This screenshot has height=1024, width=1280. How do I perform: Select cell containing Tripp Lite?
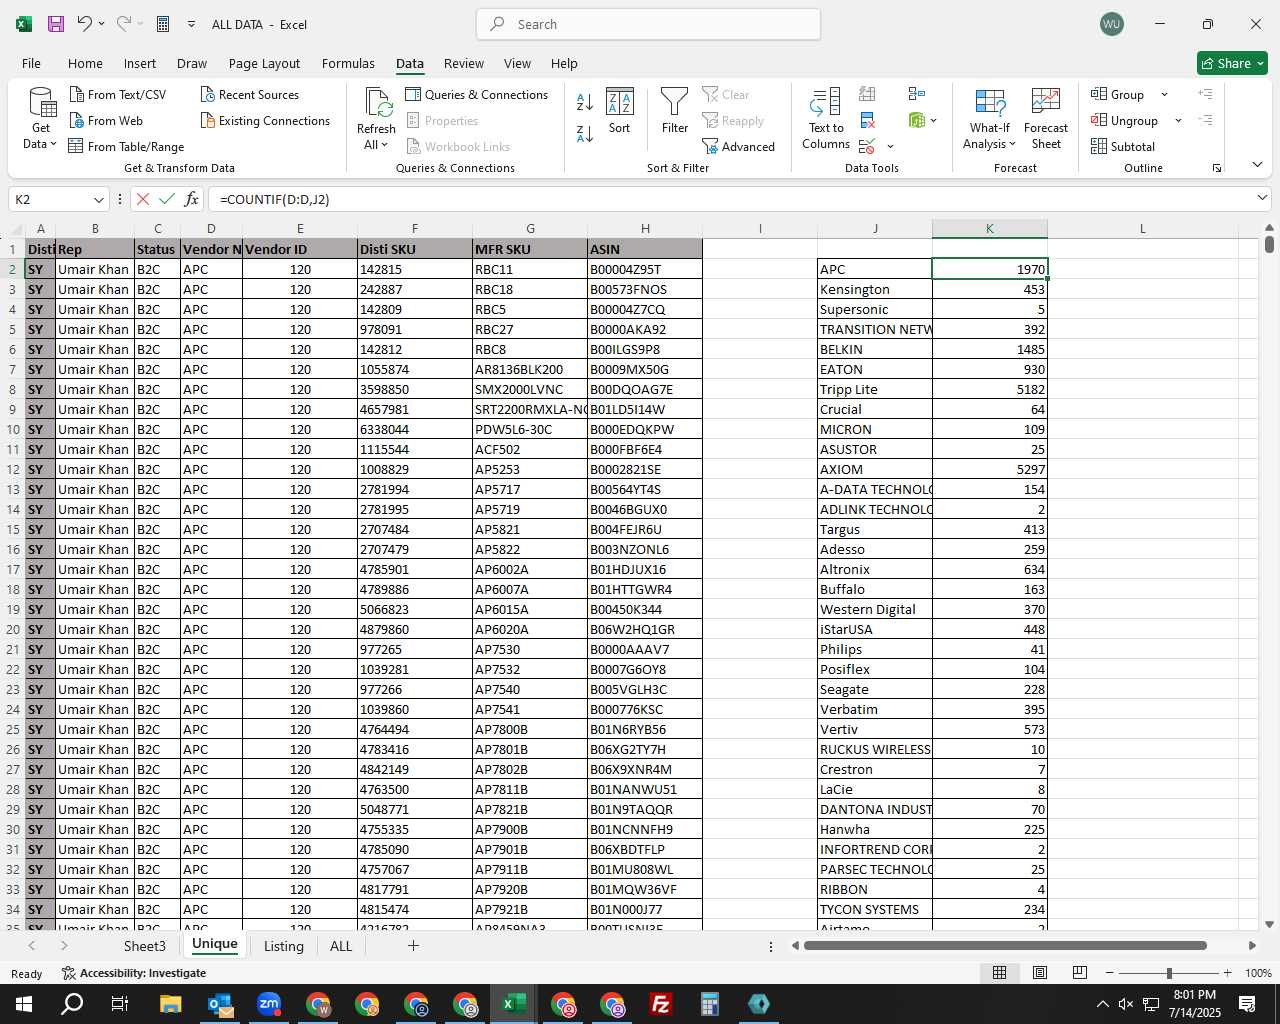point(875,389)
